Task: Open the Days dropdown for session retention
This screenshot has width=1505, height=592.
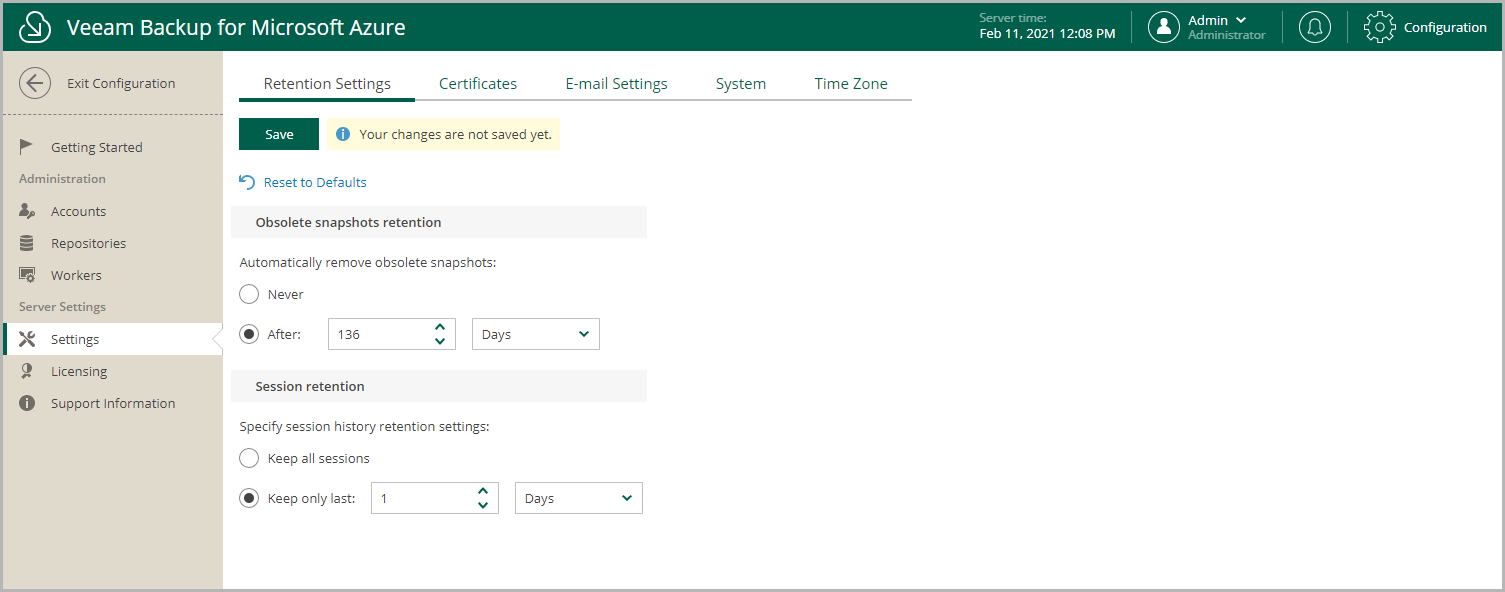Action: click(579, 498)
